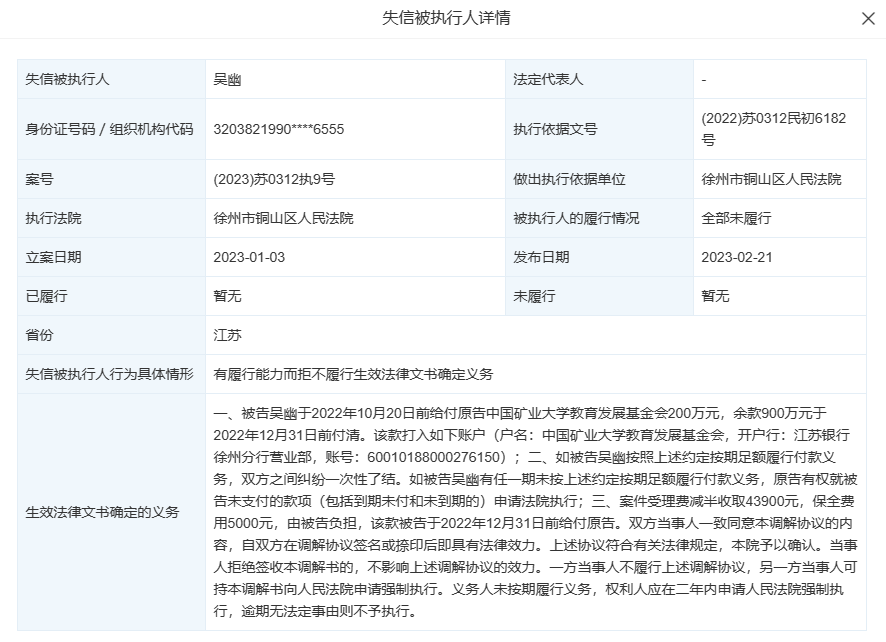Click the 做出执行依据单位 court value
This screenshot has height=642, width=886.
coord(771,180)
